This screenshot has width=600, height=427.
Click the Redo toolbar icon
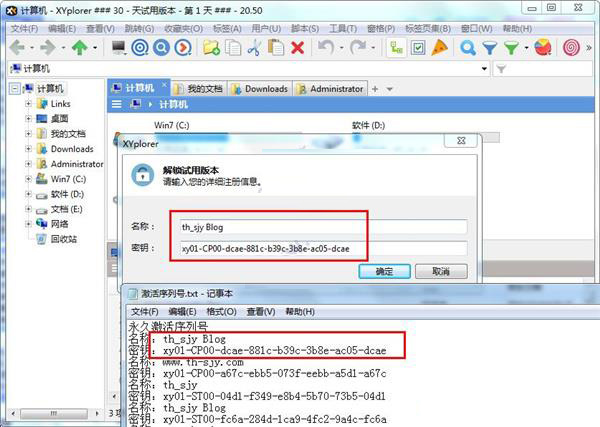point(358,47)
